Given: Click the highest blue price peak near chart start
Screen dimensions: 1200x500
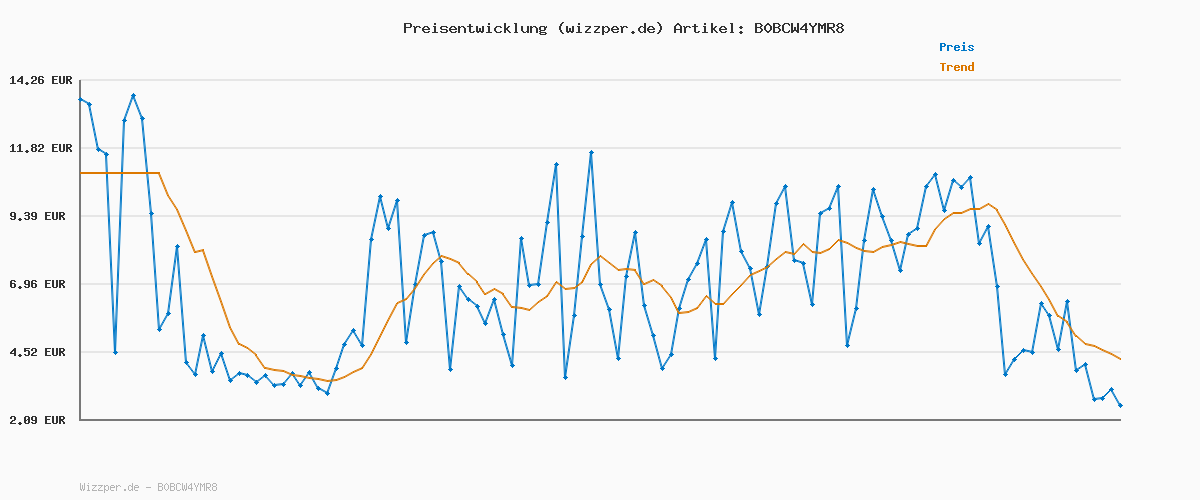Looking at the screenshot, I should [133, 96].
